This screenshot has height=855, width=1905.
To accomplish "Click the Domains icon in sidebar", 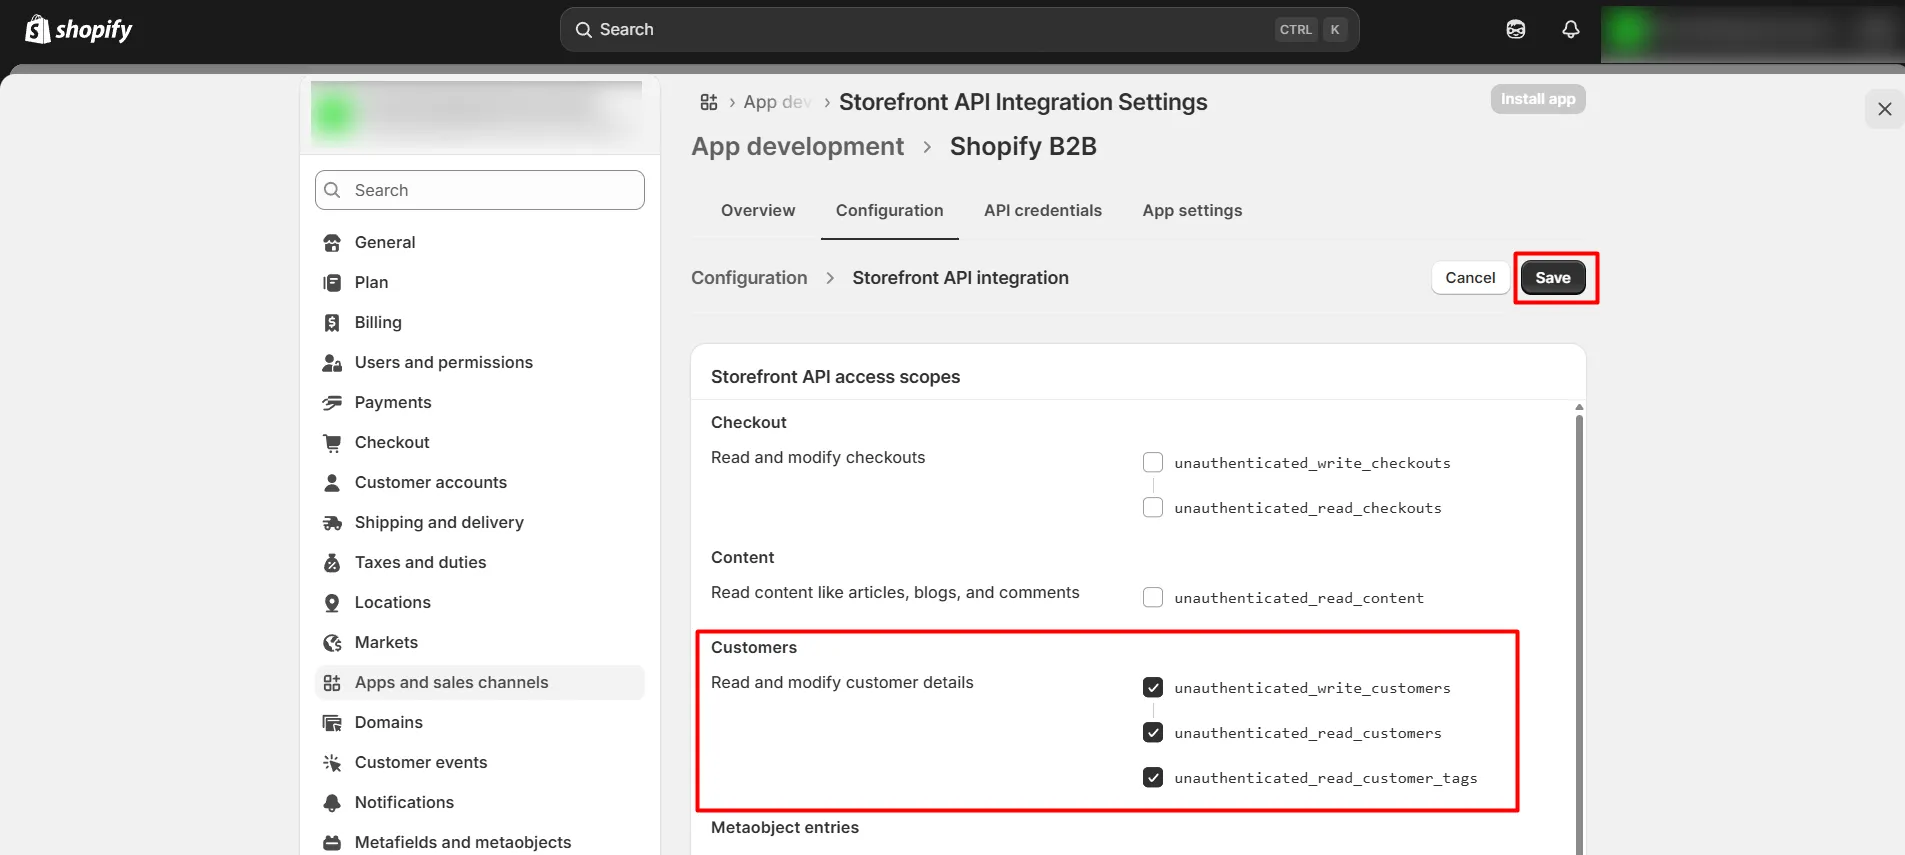I will 332,723.
